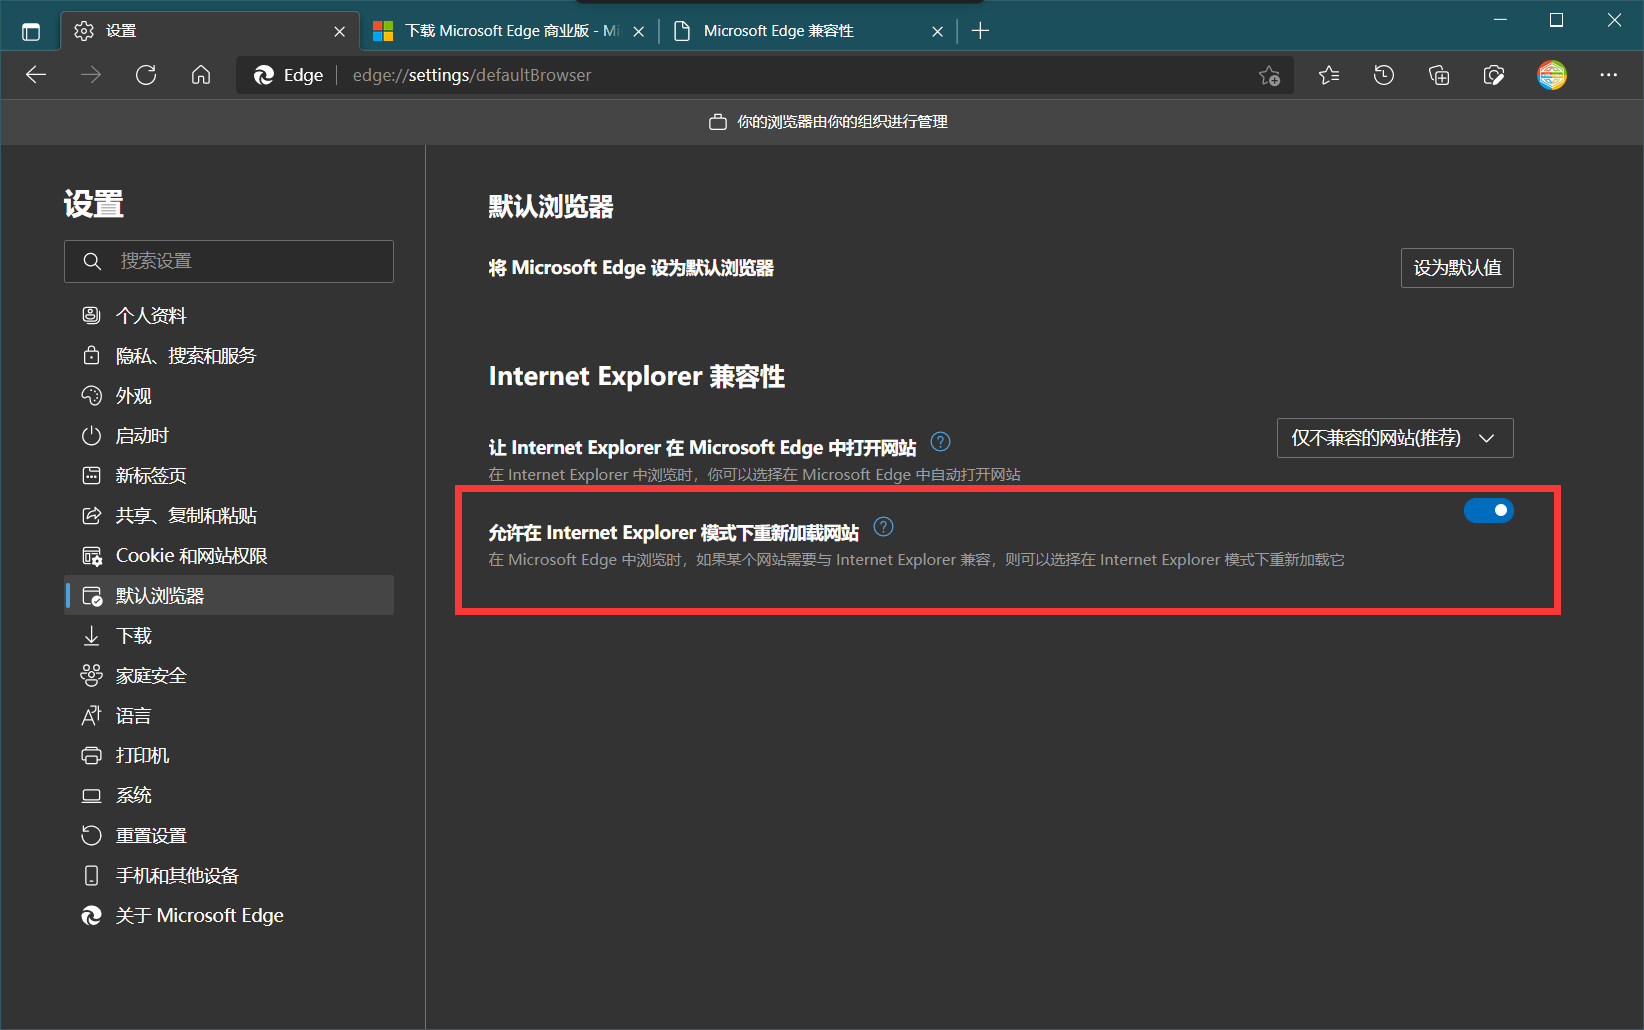Viewport: 1644px width, 1030px height.
Task: Open 共享、复制和粘贴 settings section
Action: click(229, 516)
